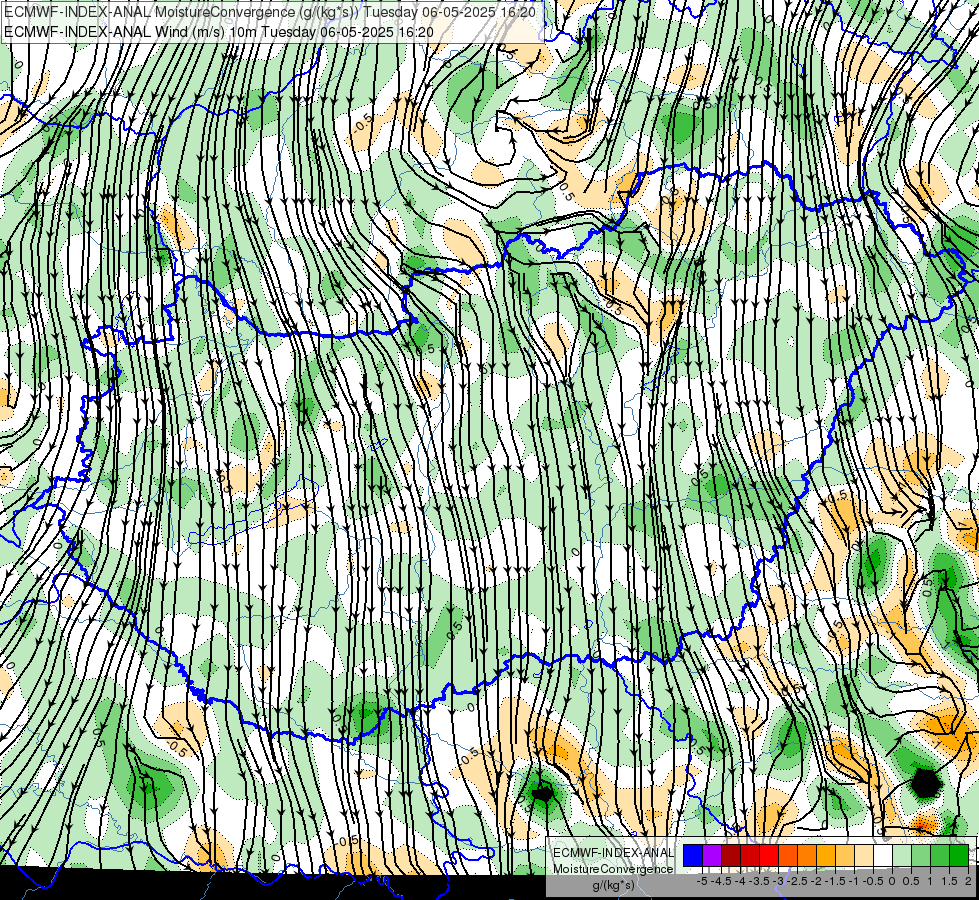Pick the dark maroon legend swatch above -4.5
The width and height of the screenshot is (979, 900).
coord(731,856)
